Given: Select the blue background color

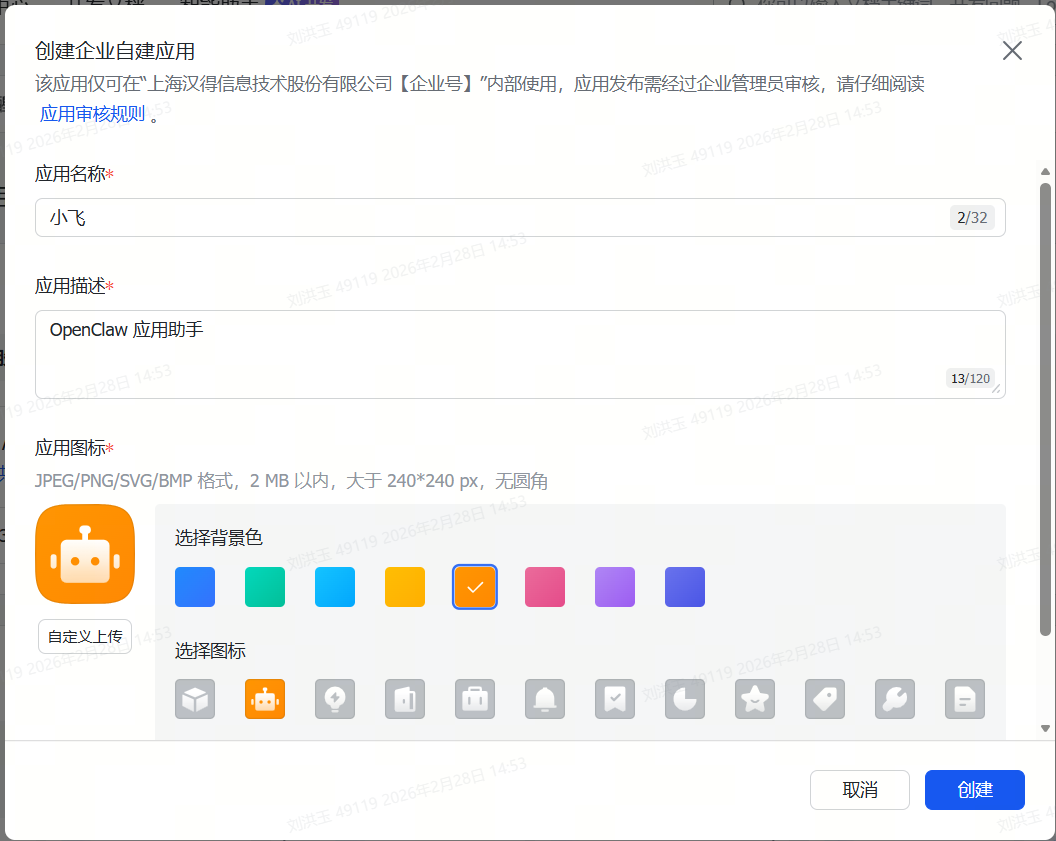Looking at the screenshot, I should click(x=195, y=587).
